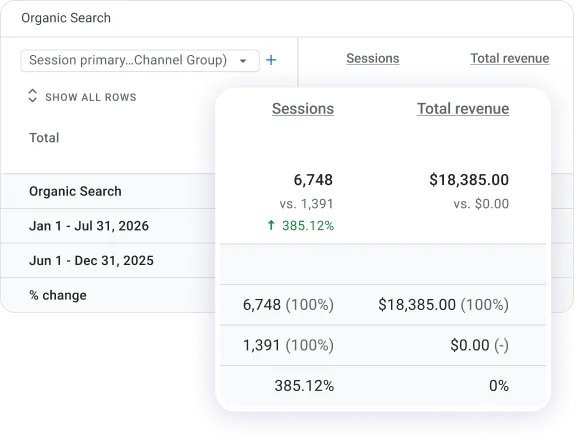Click the 6,748 (100%) sessions cell

pos(288,305)
